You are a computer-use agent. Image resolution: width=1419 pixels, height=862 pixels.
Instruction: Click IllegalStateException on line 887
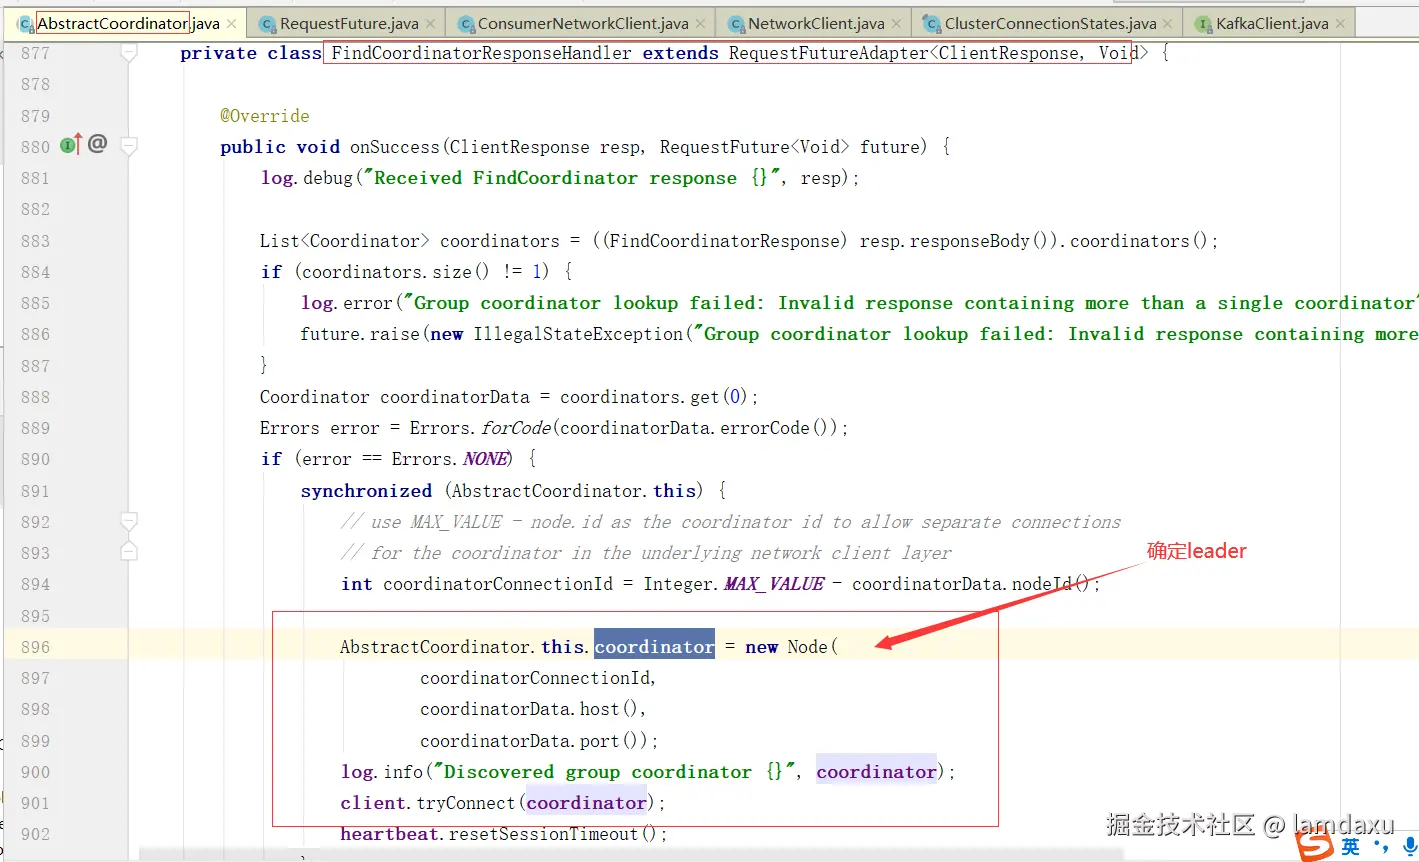pos(578,334)
